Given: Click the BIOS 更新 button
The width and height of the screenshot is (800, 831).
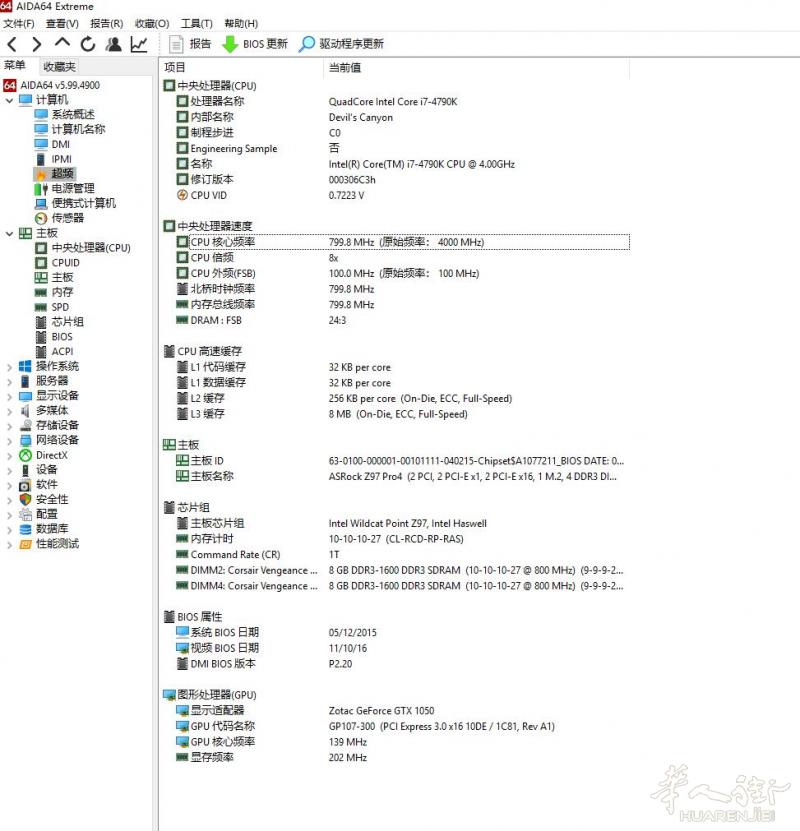Looking at the screenshot, I should pos(255,44).
